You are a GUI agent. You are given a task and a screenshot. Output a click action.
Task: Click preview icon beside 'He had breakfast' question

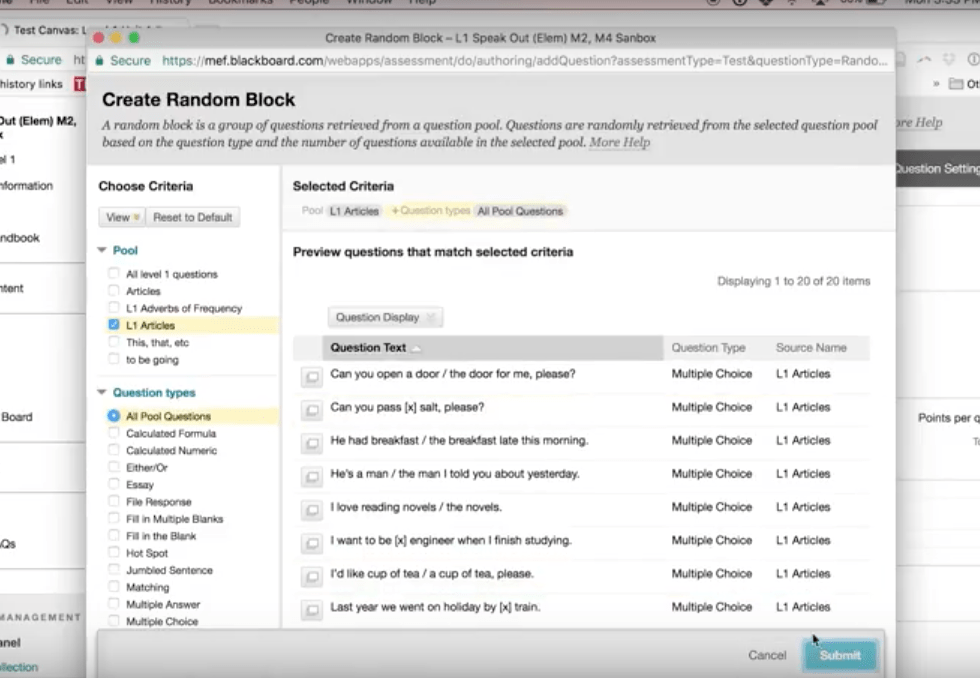[312, 442]
